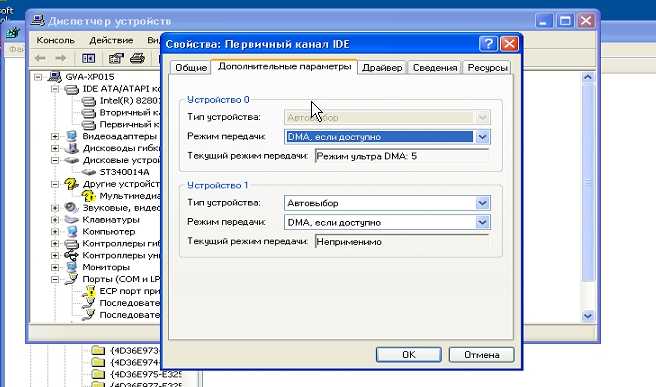
Task: Expand the Клавиатуры node
Action: click(x=55, y=220)
